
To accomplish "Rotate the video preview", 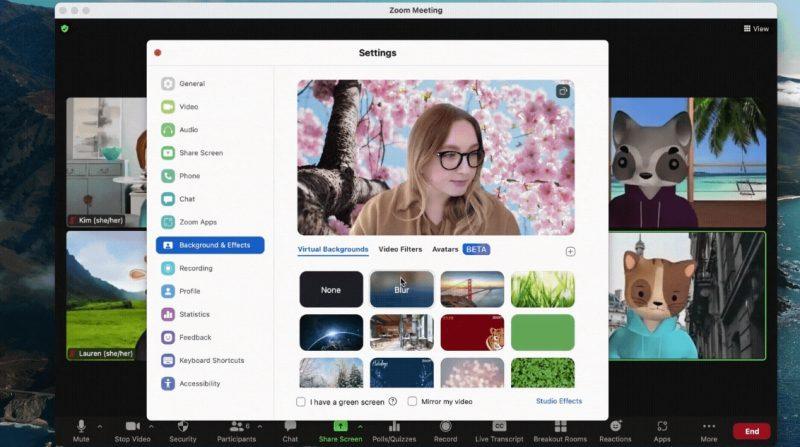I will pyautogui.click(x=563, y=91).
